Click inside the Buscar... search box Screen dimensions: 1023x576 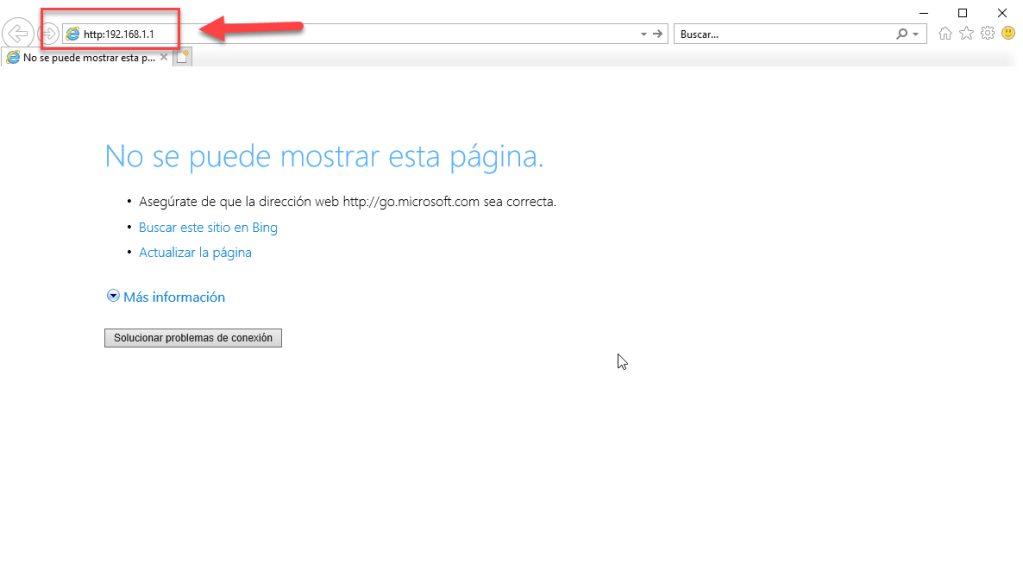point(780,34)
